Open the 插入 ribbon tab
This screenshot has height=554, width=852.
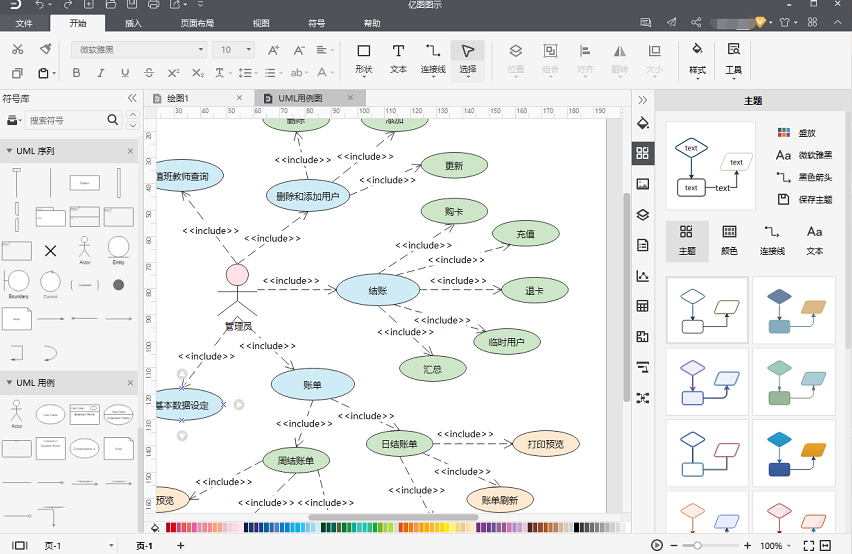(133, 23)
